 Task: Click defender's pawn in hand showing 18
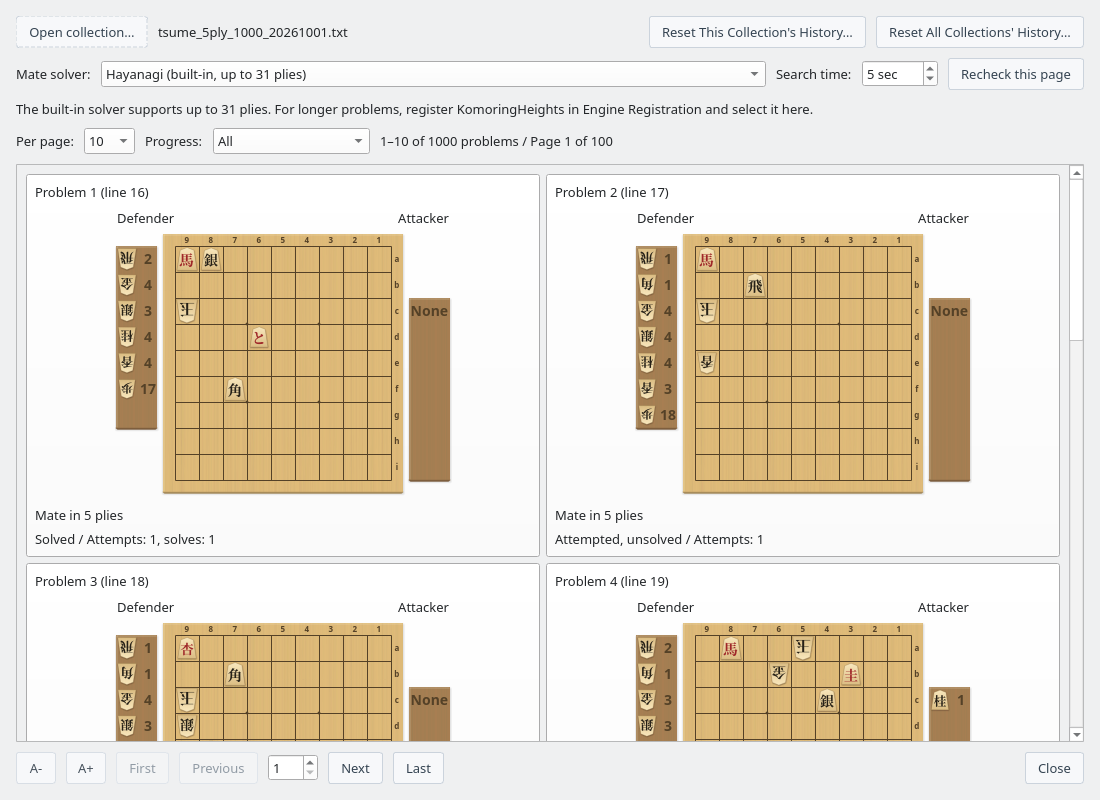pos(647,415)
